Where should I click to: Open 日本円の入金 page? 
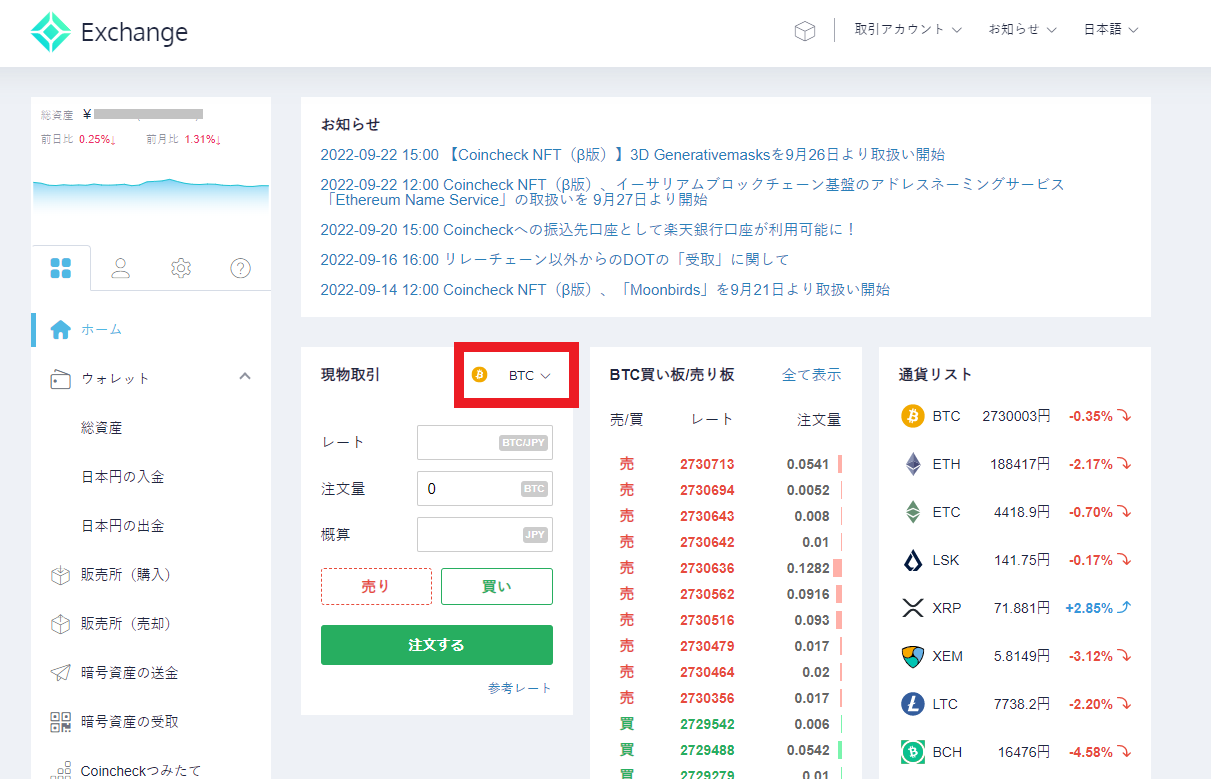122,476
